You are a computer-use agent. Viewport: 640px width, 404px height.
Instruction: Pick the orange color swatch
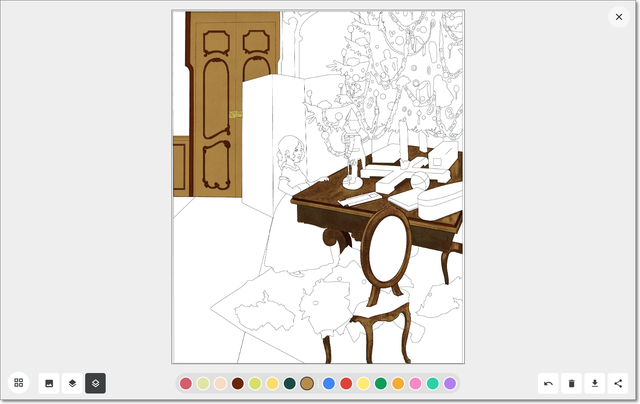point(398,384)
